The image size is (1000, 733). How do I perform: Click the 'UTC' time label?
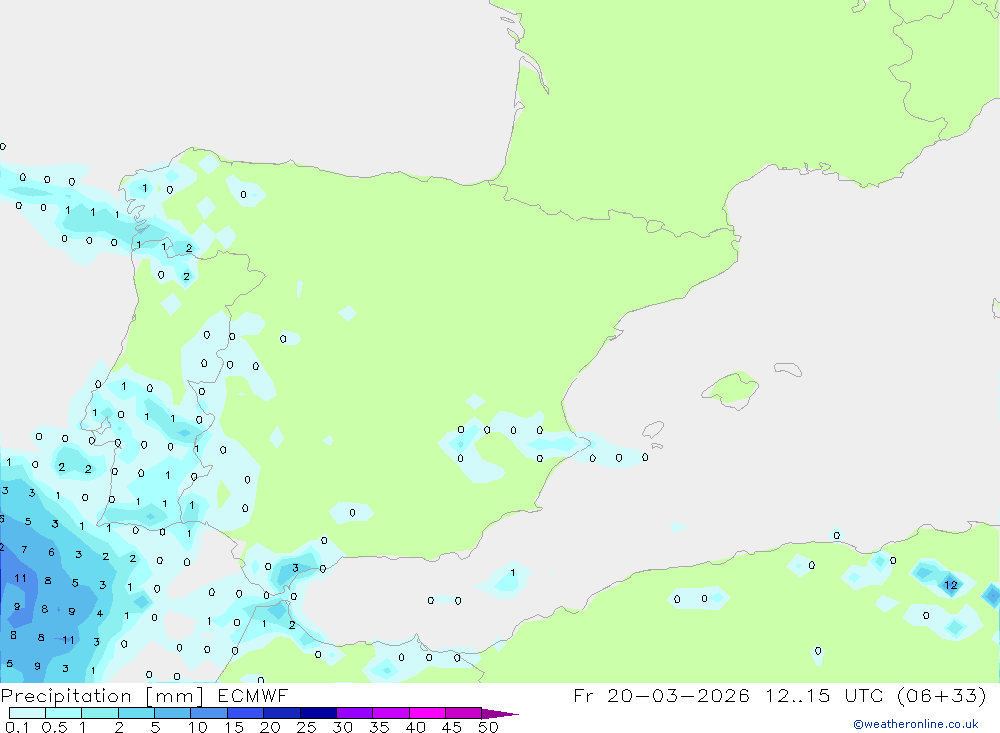point(865,695)
